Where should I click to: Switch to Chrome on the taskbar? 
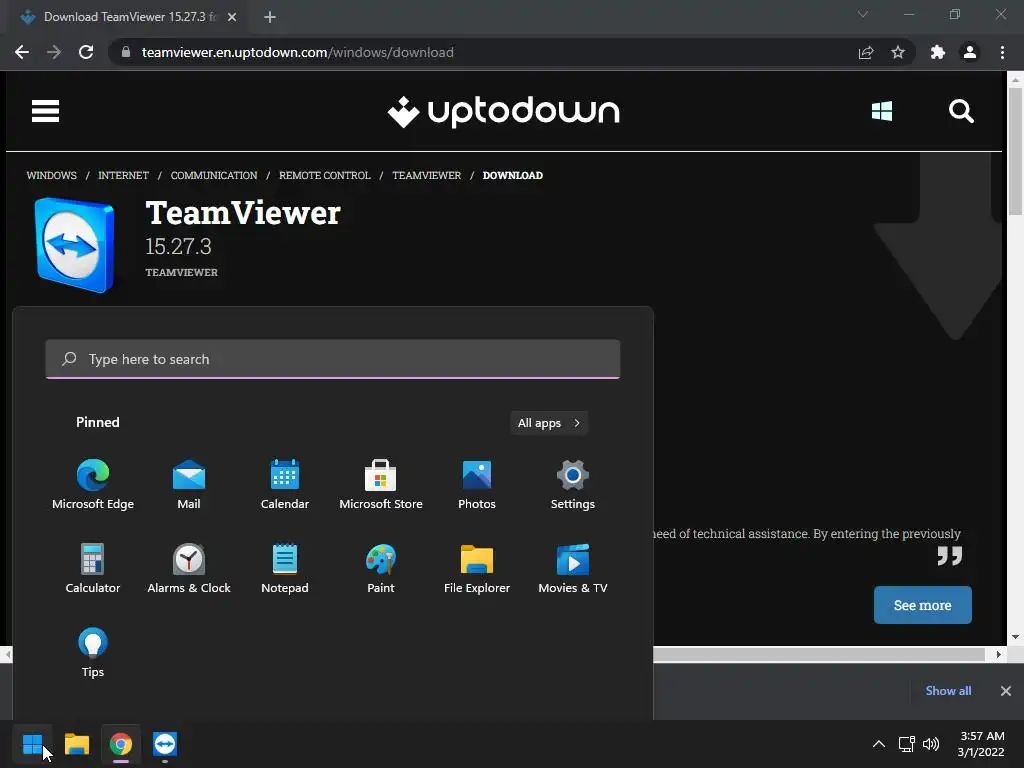tap(121, 744)
